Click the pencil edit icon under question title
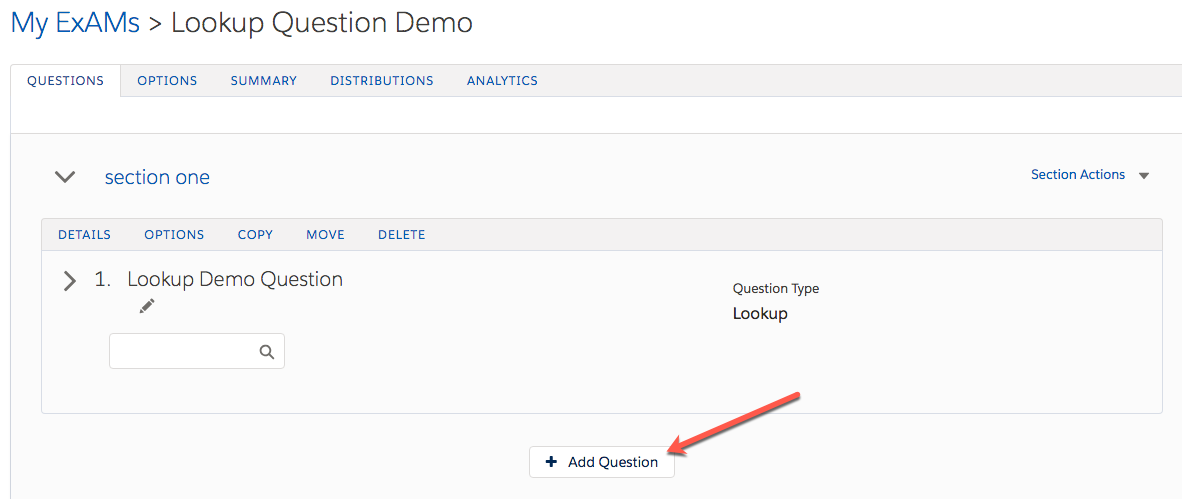 tap(147, 306)
